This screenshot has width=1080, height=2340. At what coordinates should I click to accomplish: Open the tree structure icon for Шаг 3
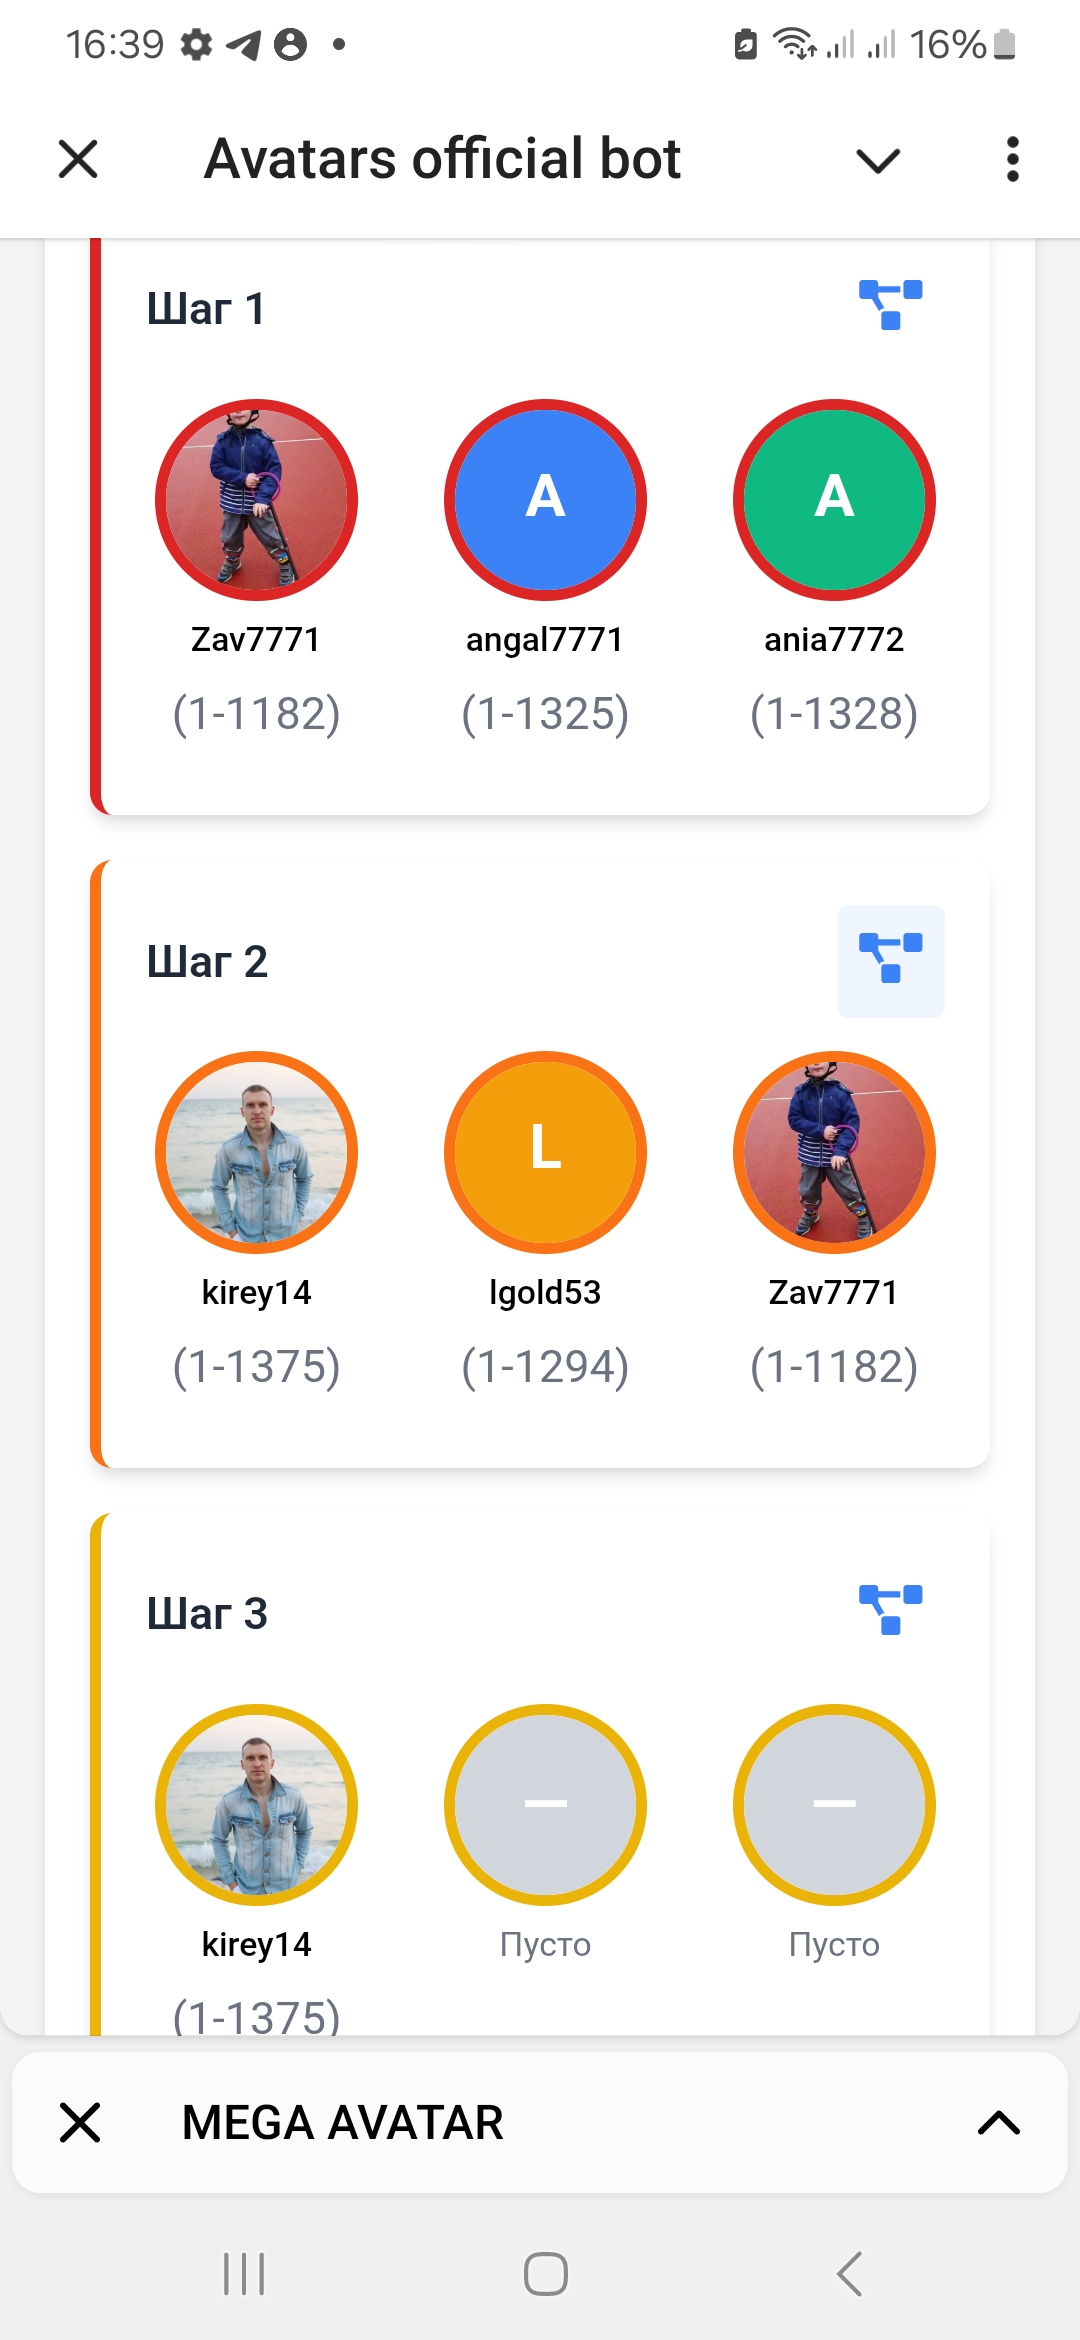pyautogui.click(x=890, y=1610)
